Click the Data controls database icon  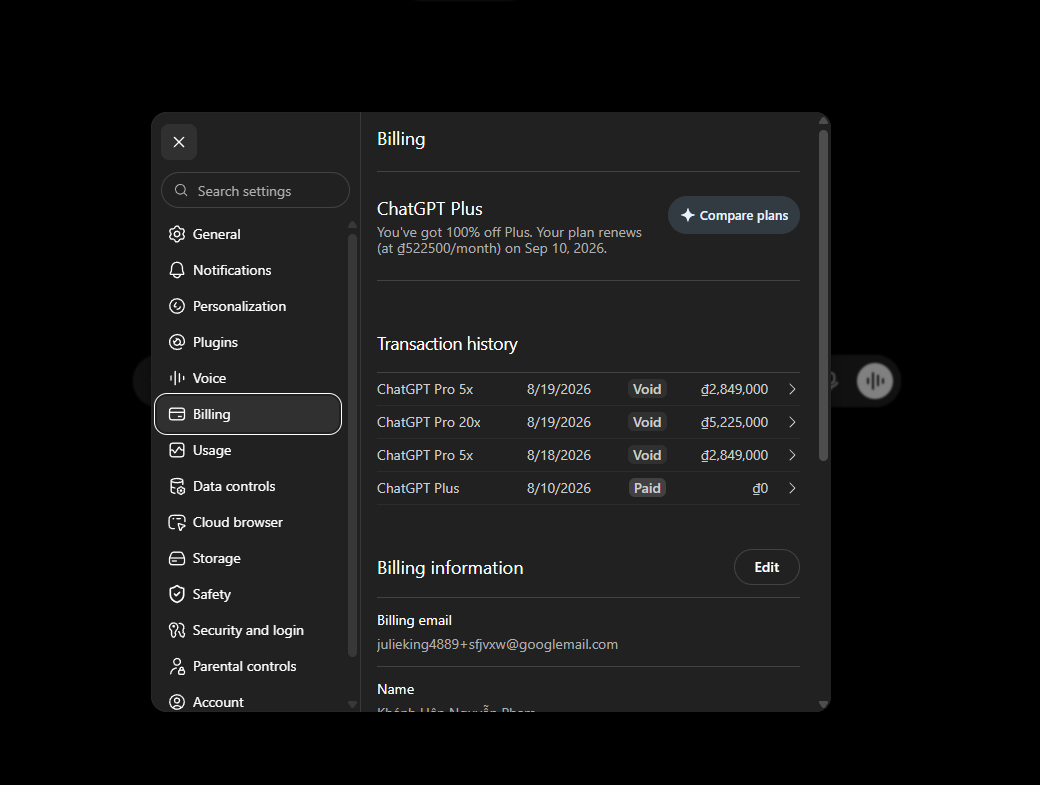pyautogui.click(x=176, y=486)
